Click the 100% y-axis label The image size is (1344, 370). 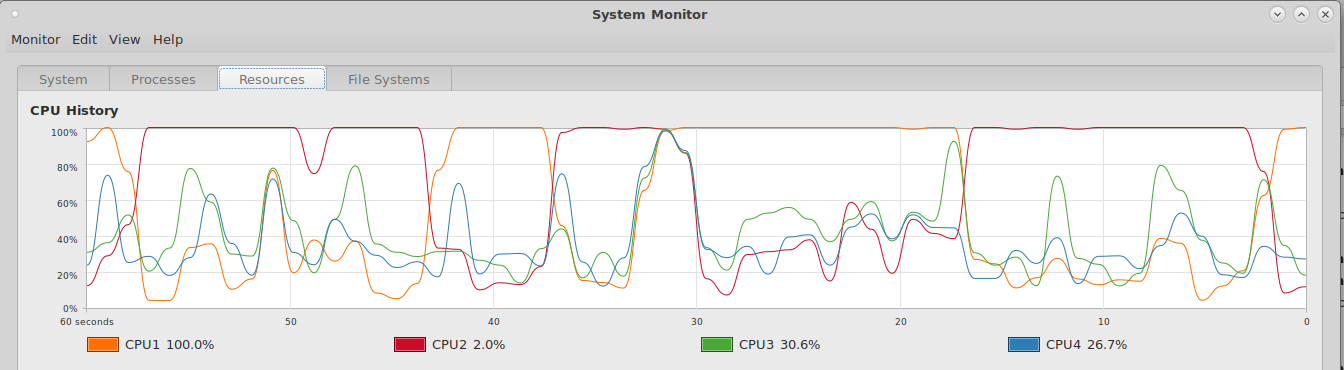pos(65,133)
